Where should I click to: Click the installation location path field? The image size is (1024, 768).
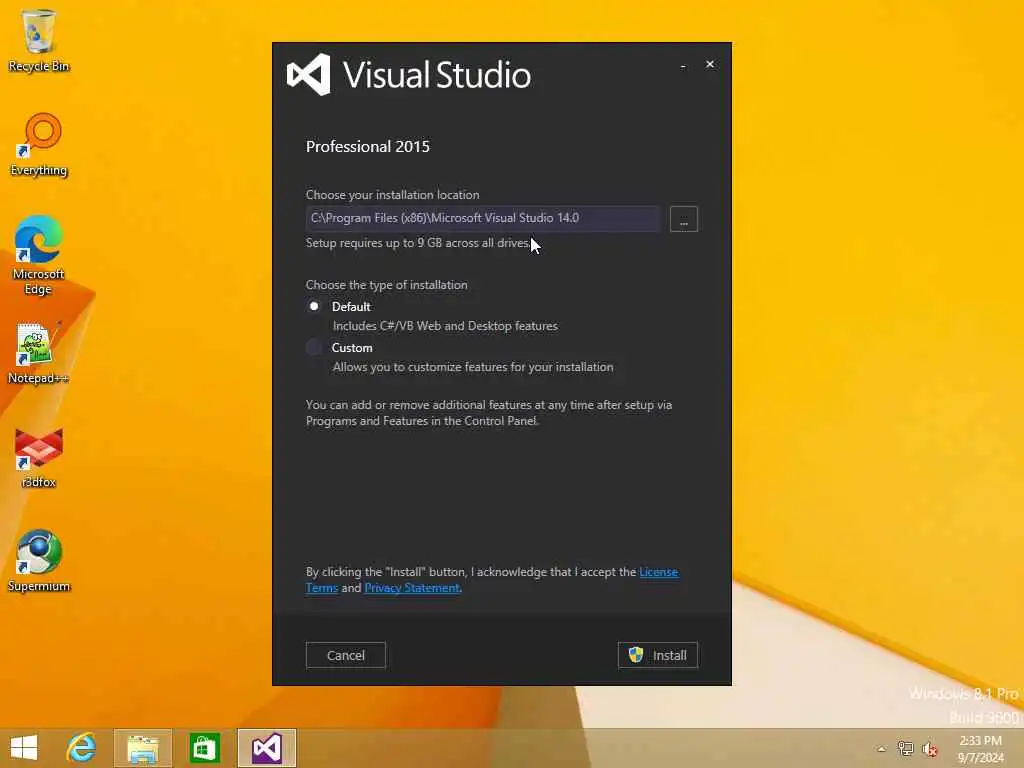pyautogui.click(x=483, y=218)
